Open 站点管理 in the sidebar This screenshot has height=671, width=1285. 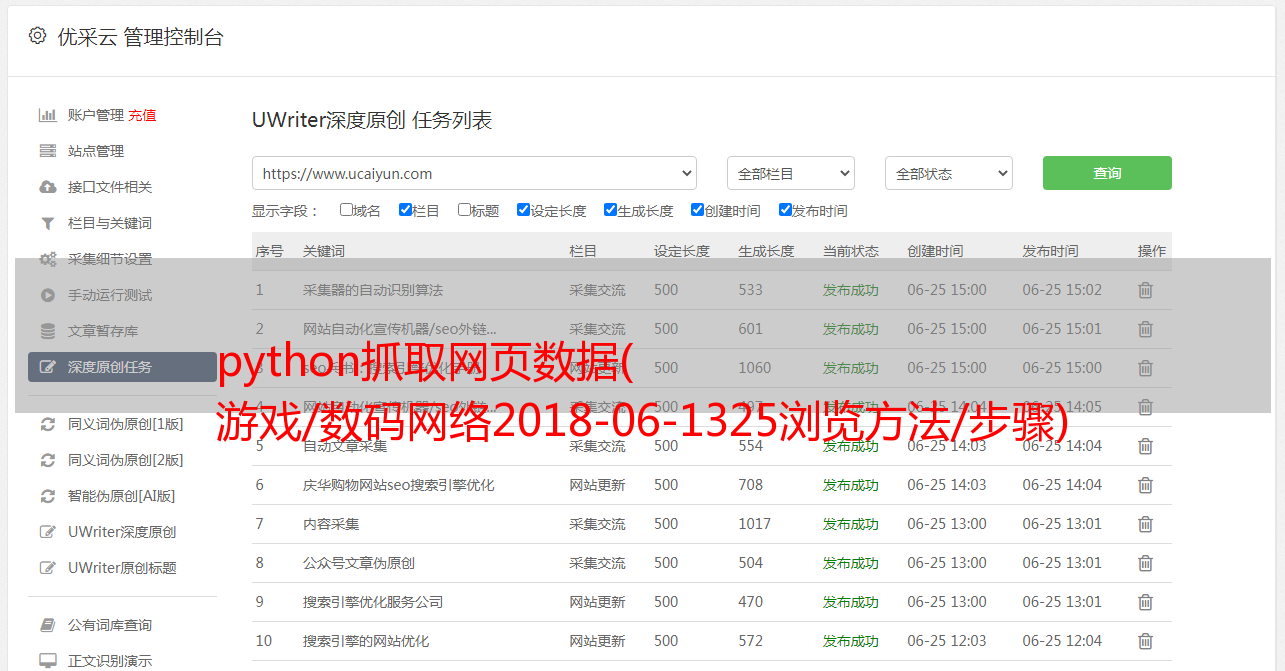(96, 151)
